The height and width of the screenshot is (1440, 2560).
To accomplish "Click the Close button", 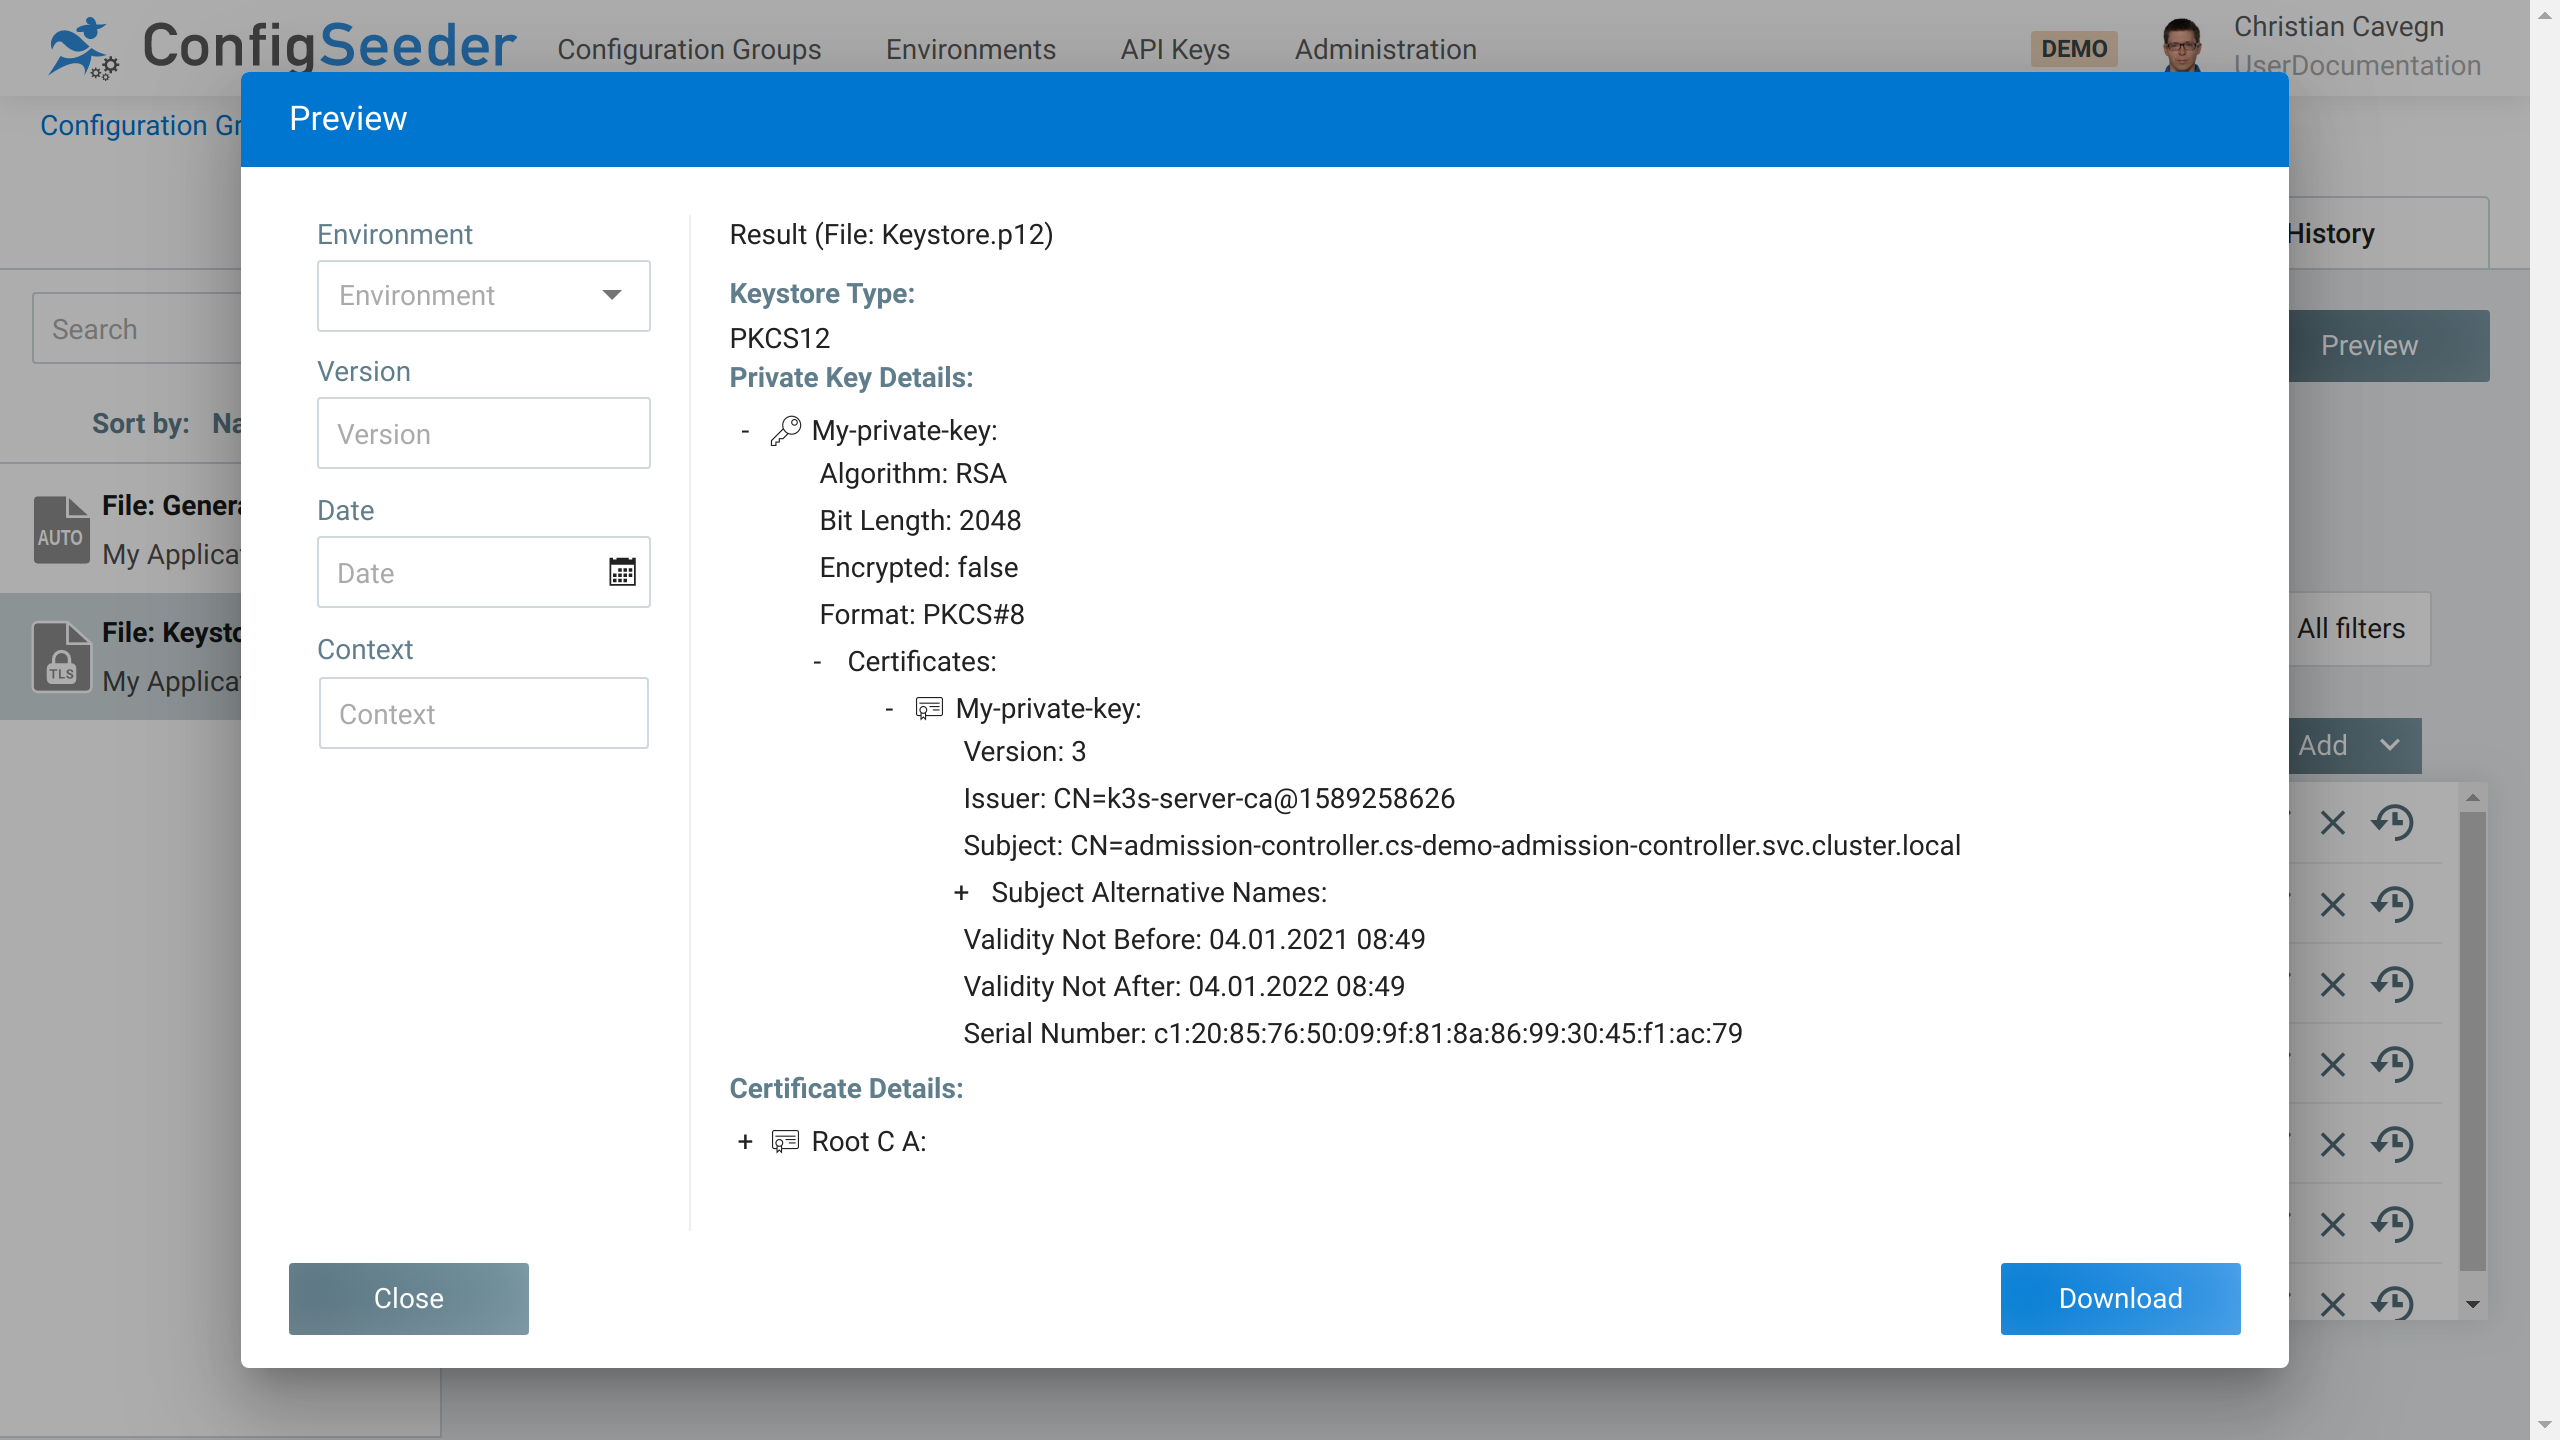I will (408, 1298).
